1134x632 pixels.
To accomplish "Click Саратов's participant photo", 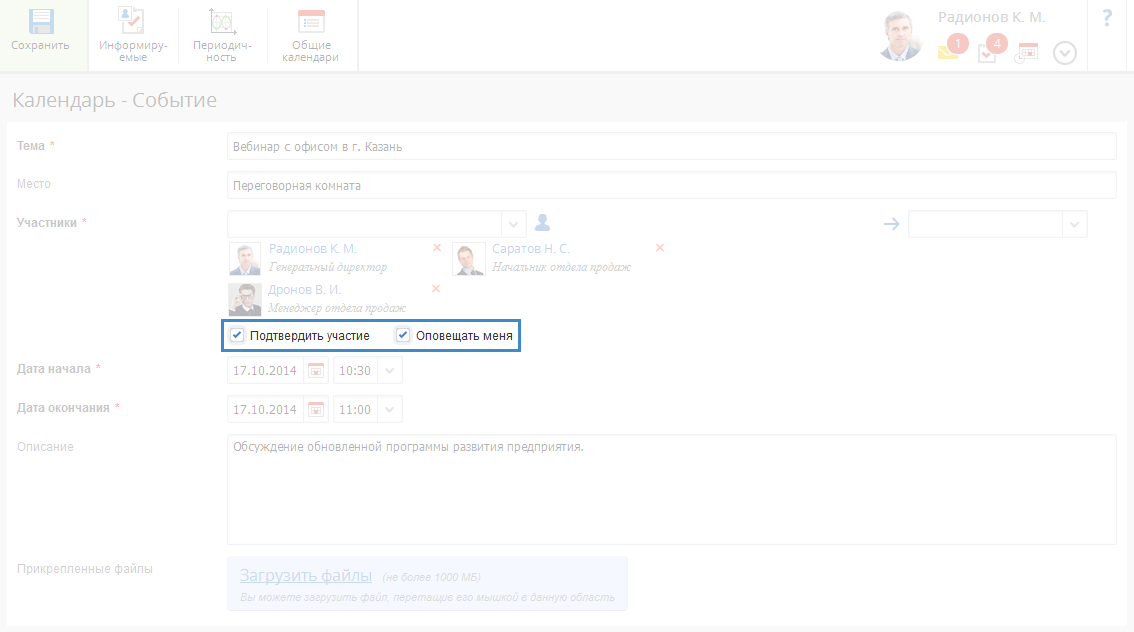I will (469, 259).
